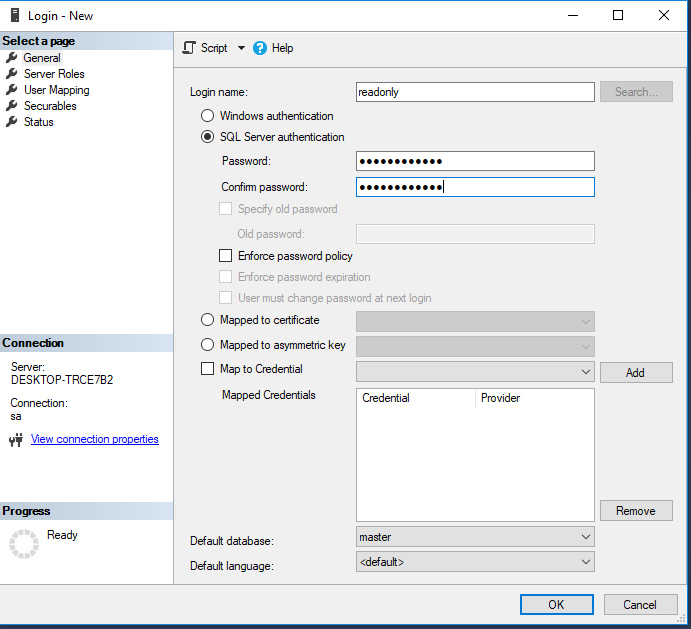Click the Securables page icon
The height and width of the screenshot is (629, 691).
tap(12, 106)
